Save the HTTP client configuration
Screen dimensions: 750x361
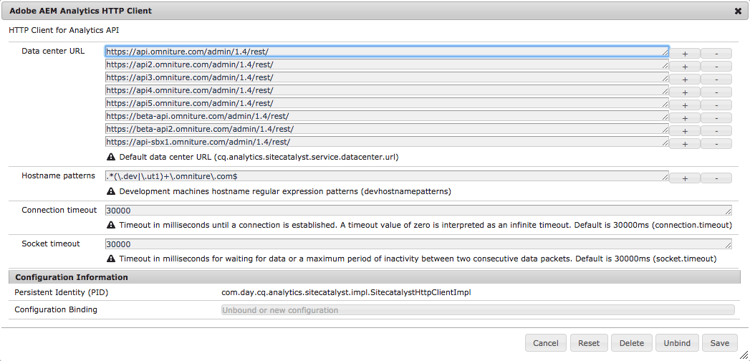coord(719,343)
